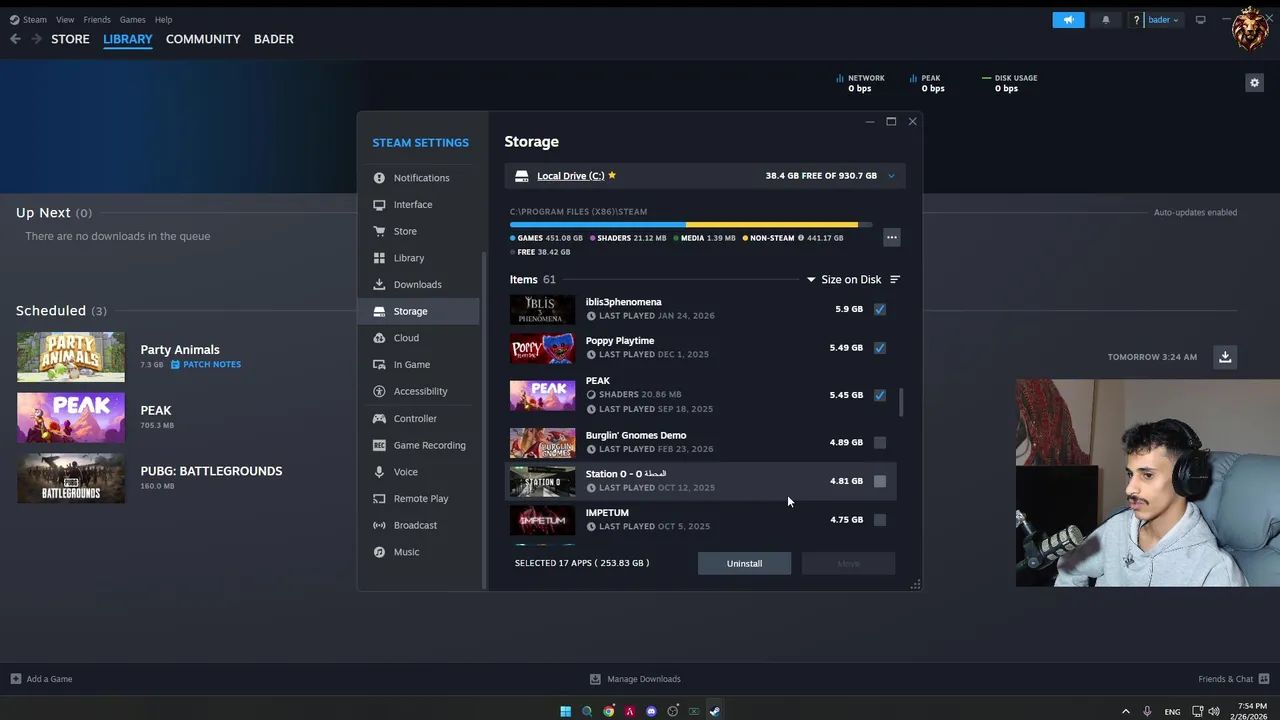Check the Station 0 checkbox
Screen dimensions: 1280x720
pyautogui.click(x=880, y=481)
